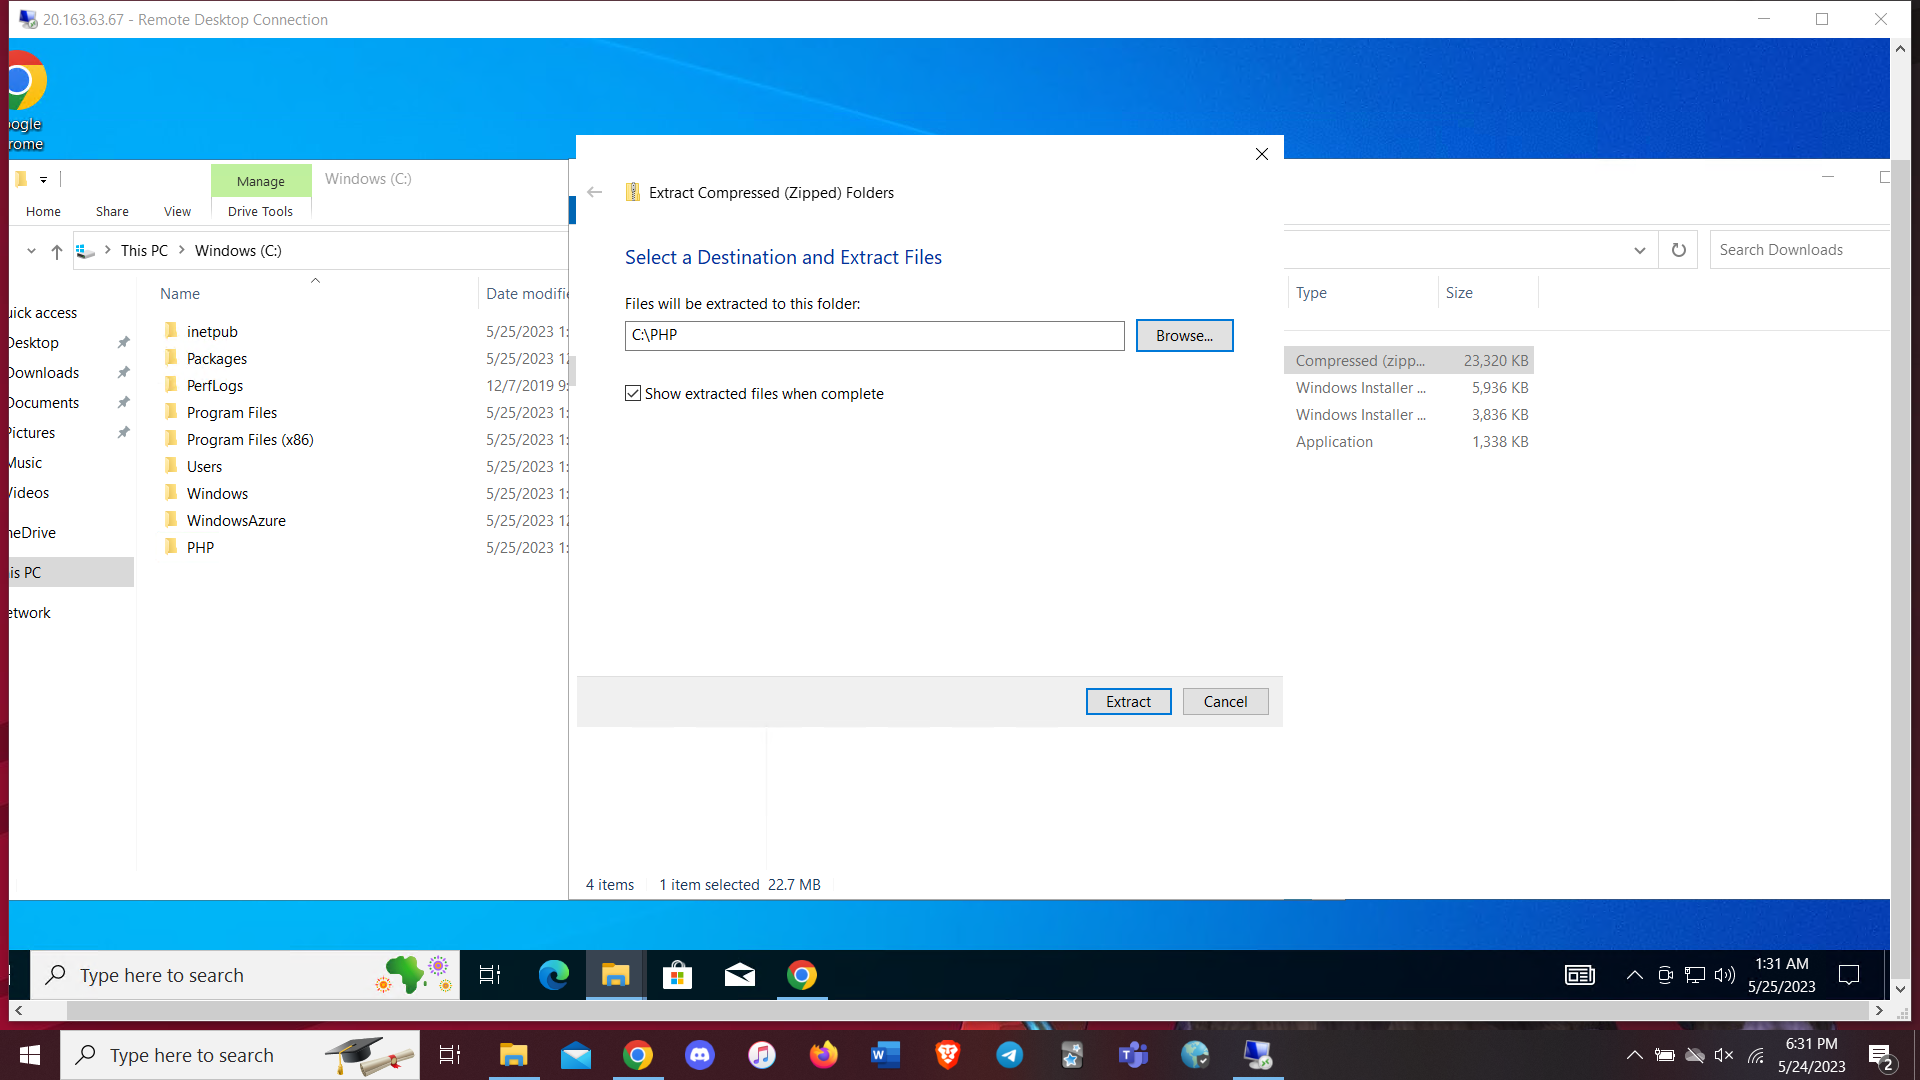The width and height of the screenshot is (1920, 1080).
Task: Open the PHP folder in Windows (C:)
Action: coord(200,548)
